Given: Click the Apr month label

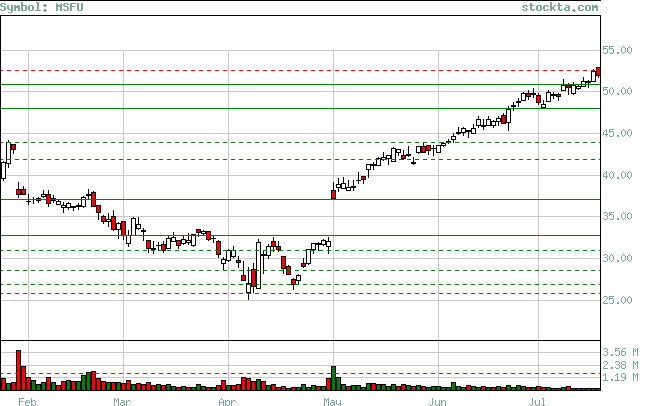Looking at the screenshot, I should pos(227,402).
